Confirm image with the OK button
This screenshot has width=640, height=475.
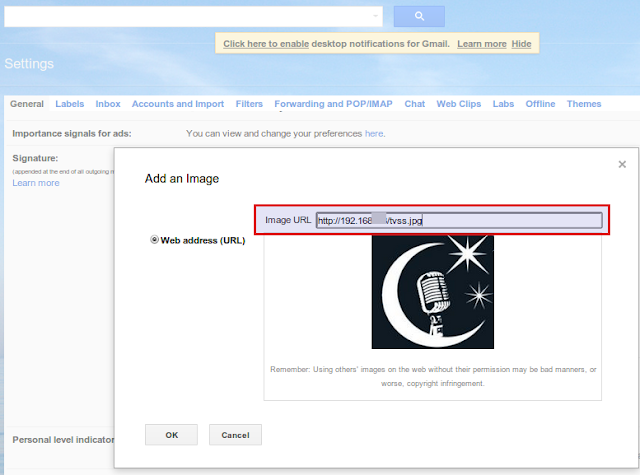(171, 435)
